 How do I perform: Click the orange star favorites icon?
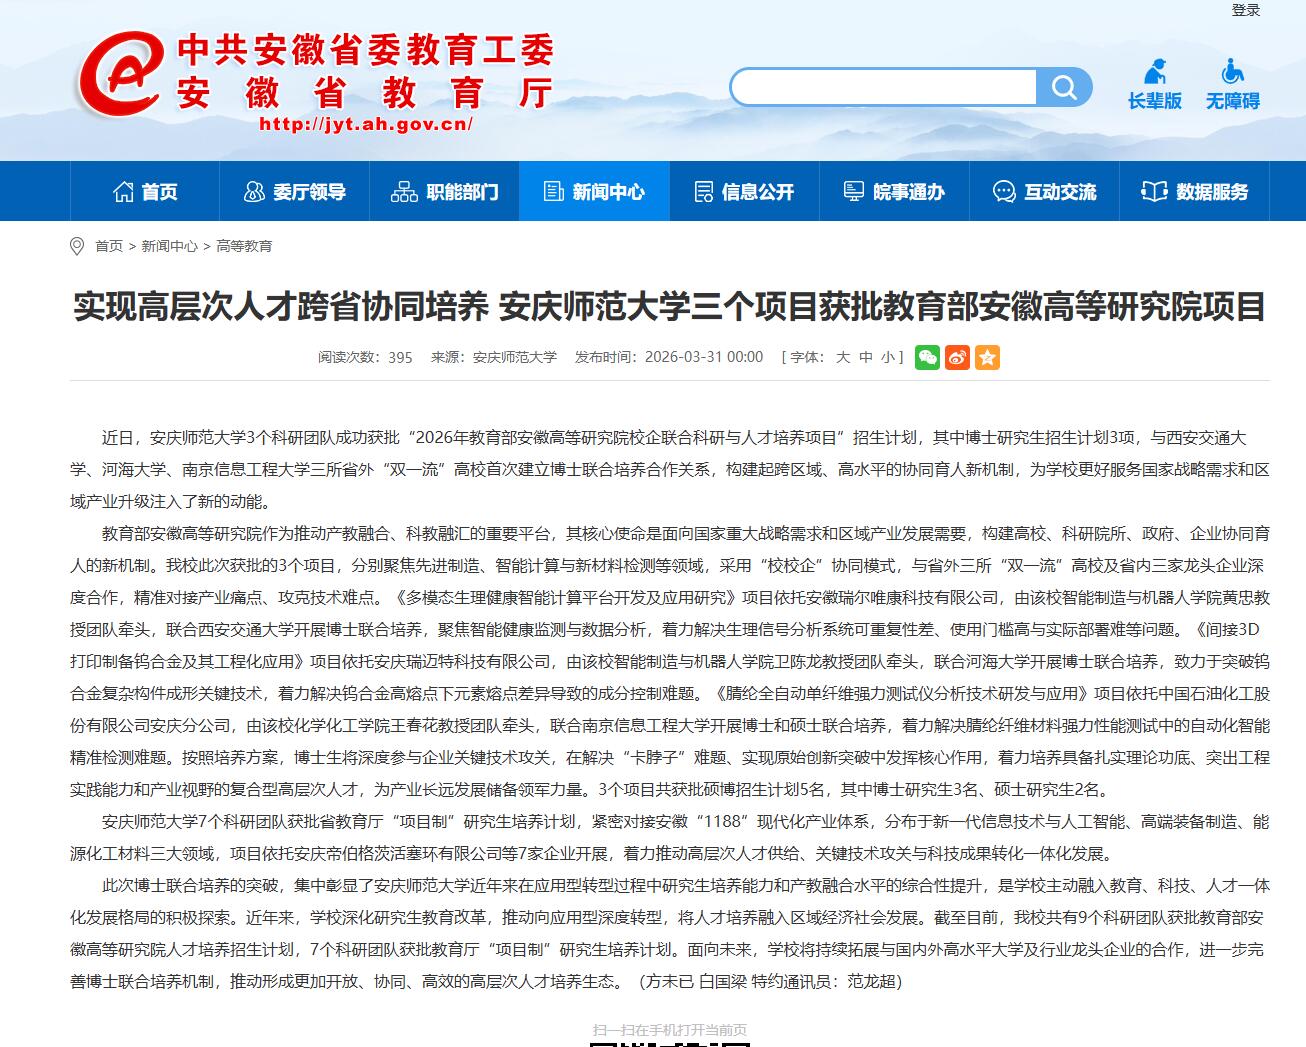(987, 357)
